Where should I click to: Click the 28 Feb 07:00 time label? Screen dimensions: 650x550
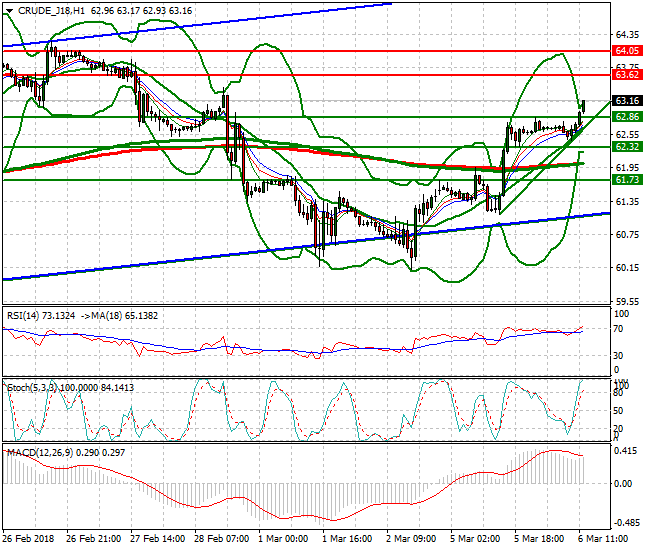pos(222,539)
